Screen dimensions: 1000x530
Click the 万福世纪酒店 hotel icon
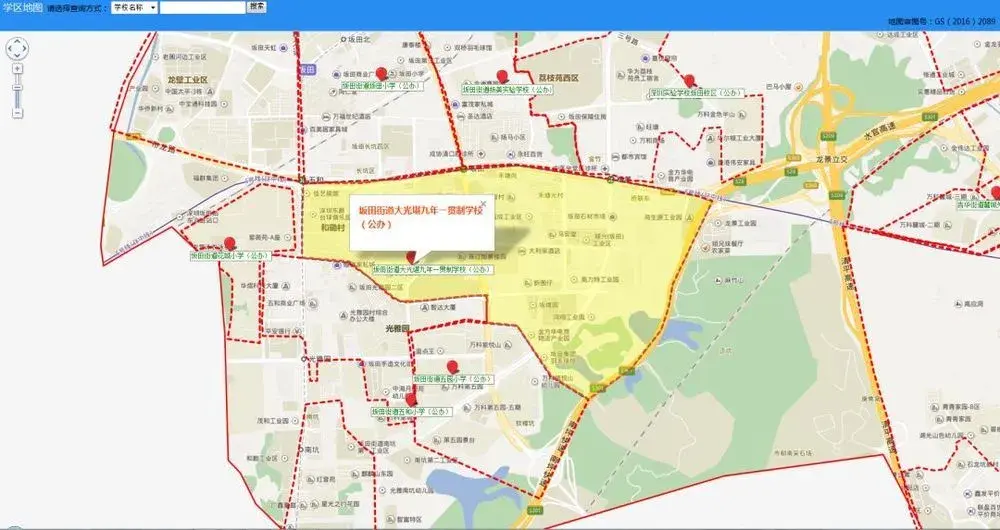(x=327, y=117)
